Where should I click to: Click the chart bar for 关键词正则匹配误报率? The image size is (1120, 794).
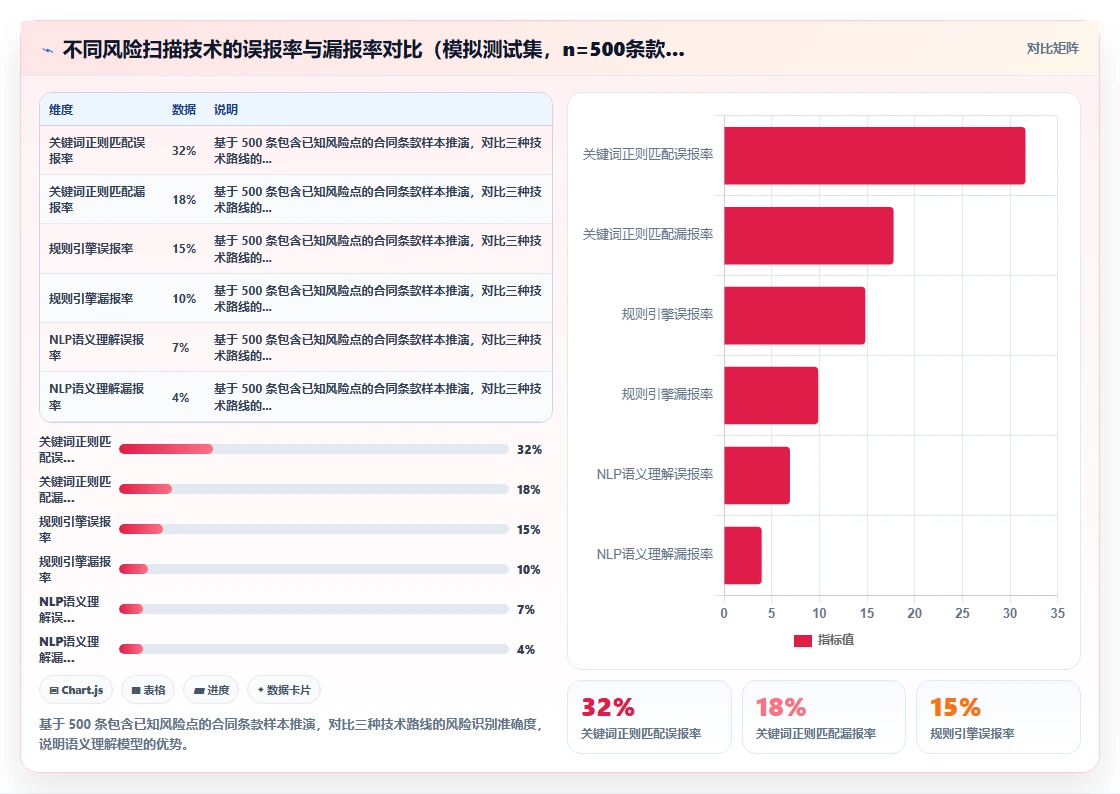(x=874, y=156)
